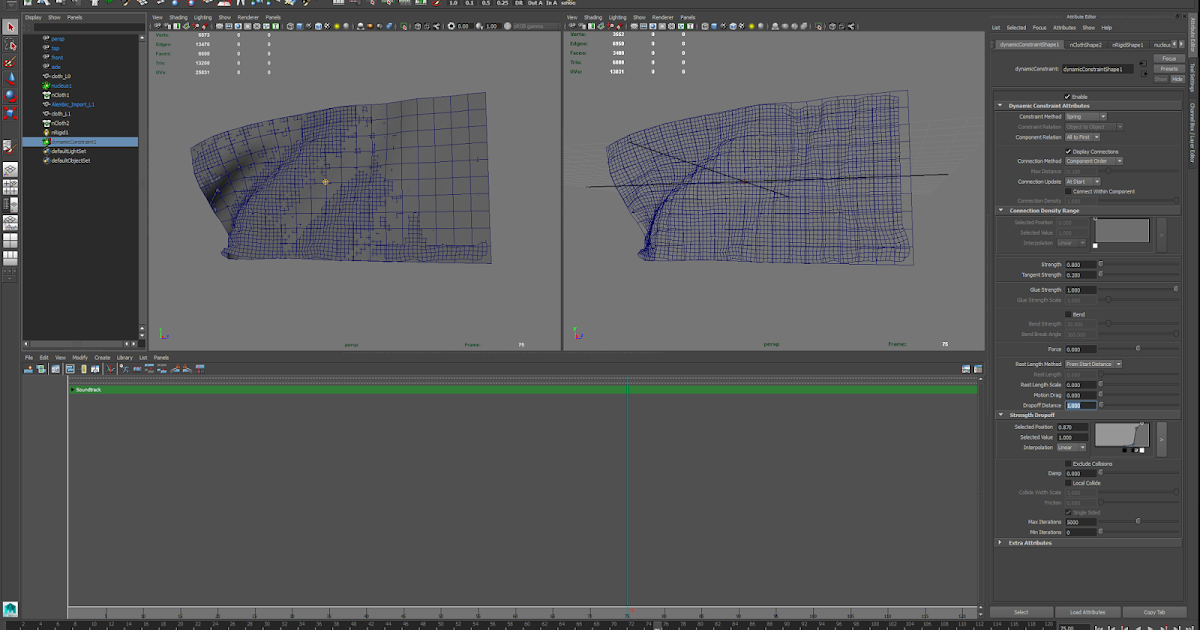The width and height of the screenshot is (1200, 630).
Task: Click the Load Attributes button
Action: 1088,611
